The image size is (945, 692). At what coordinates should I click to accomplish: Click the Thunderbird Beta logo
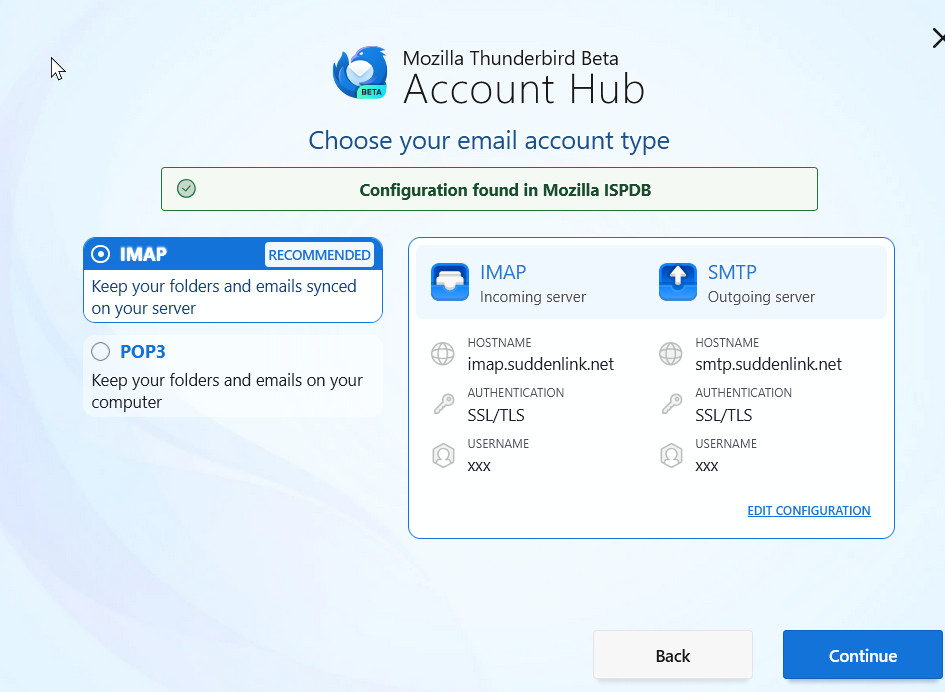360,72
